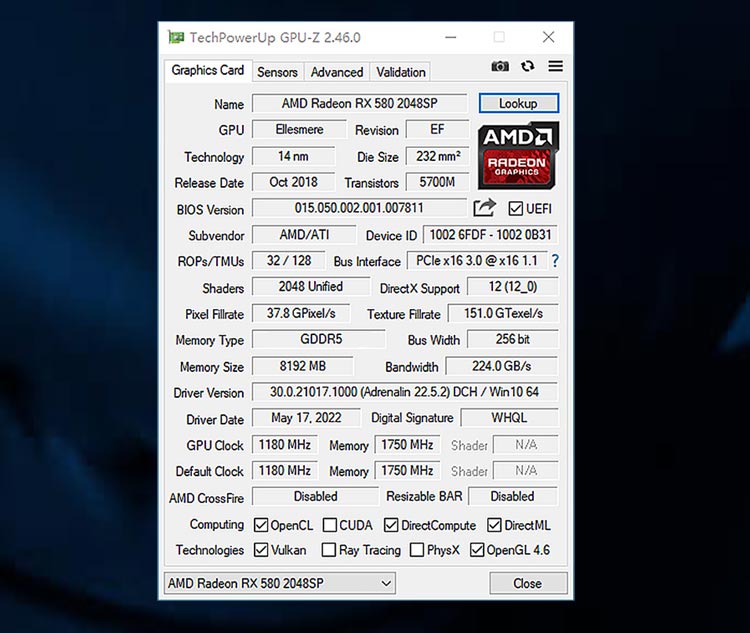
Task: Open the GPU selection dropdown
Action: (280, 583)
